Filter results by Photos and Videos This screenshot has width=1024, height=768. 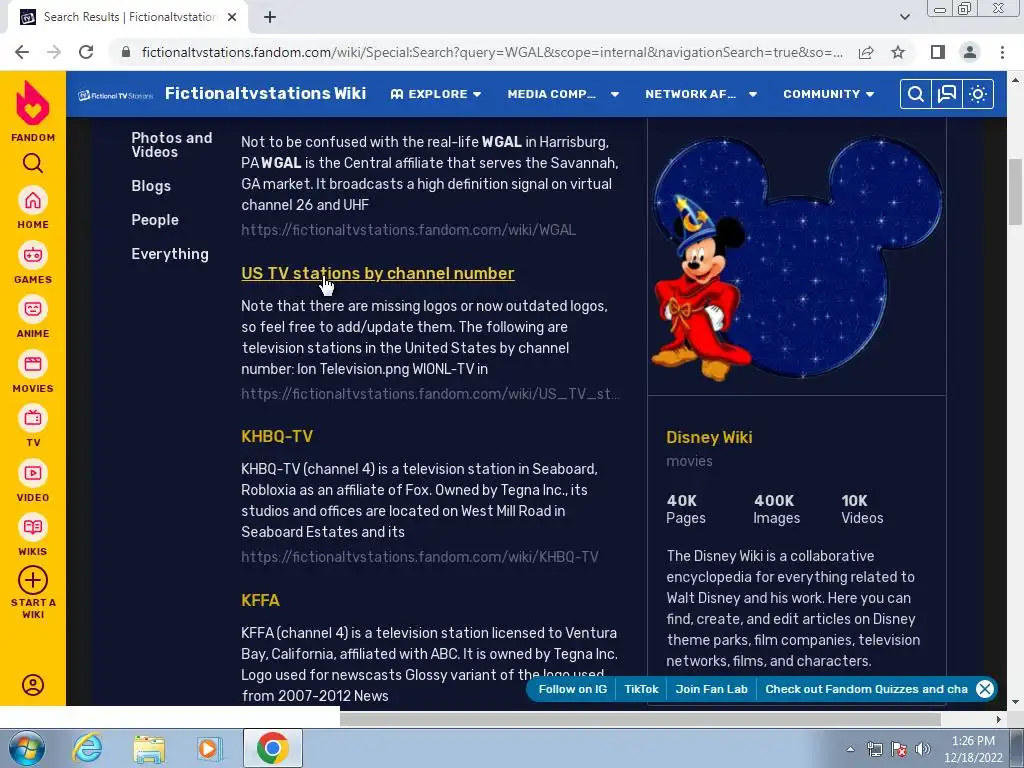pyautogui.click(x=172, y=144)
